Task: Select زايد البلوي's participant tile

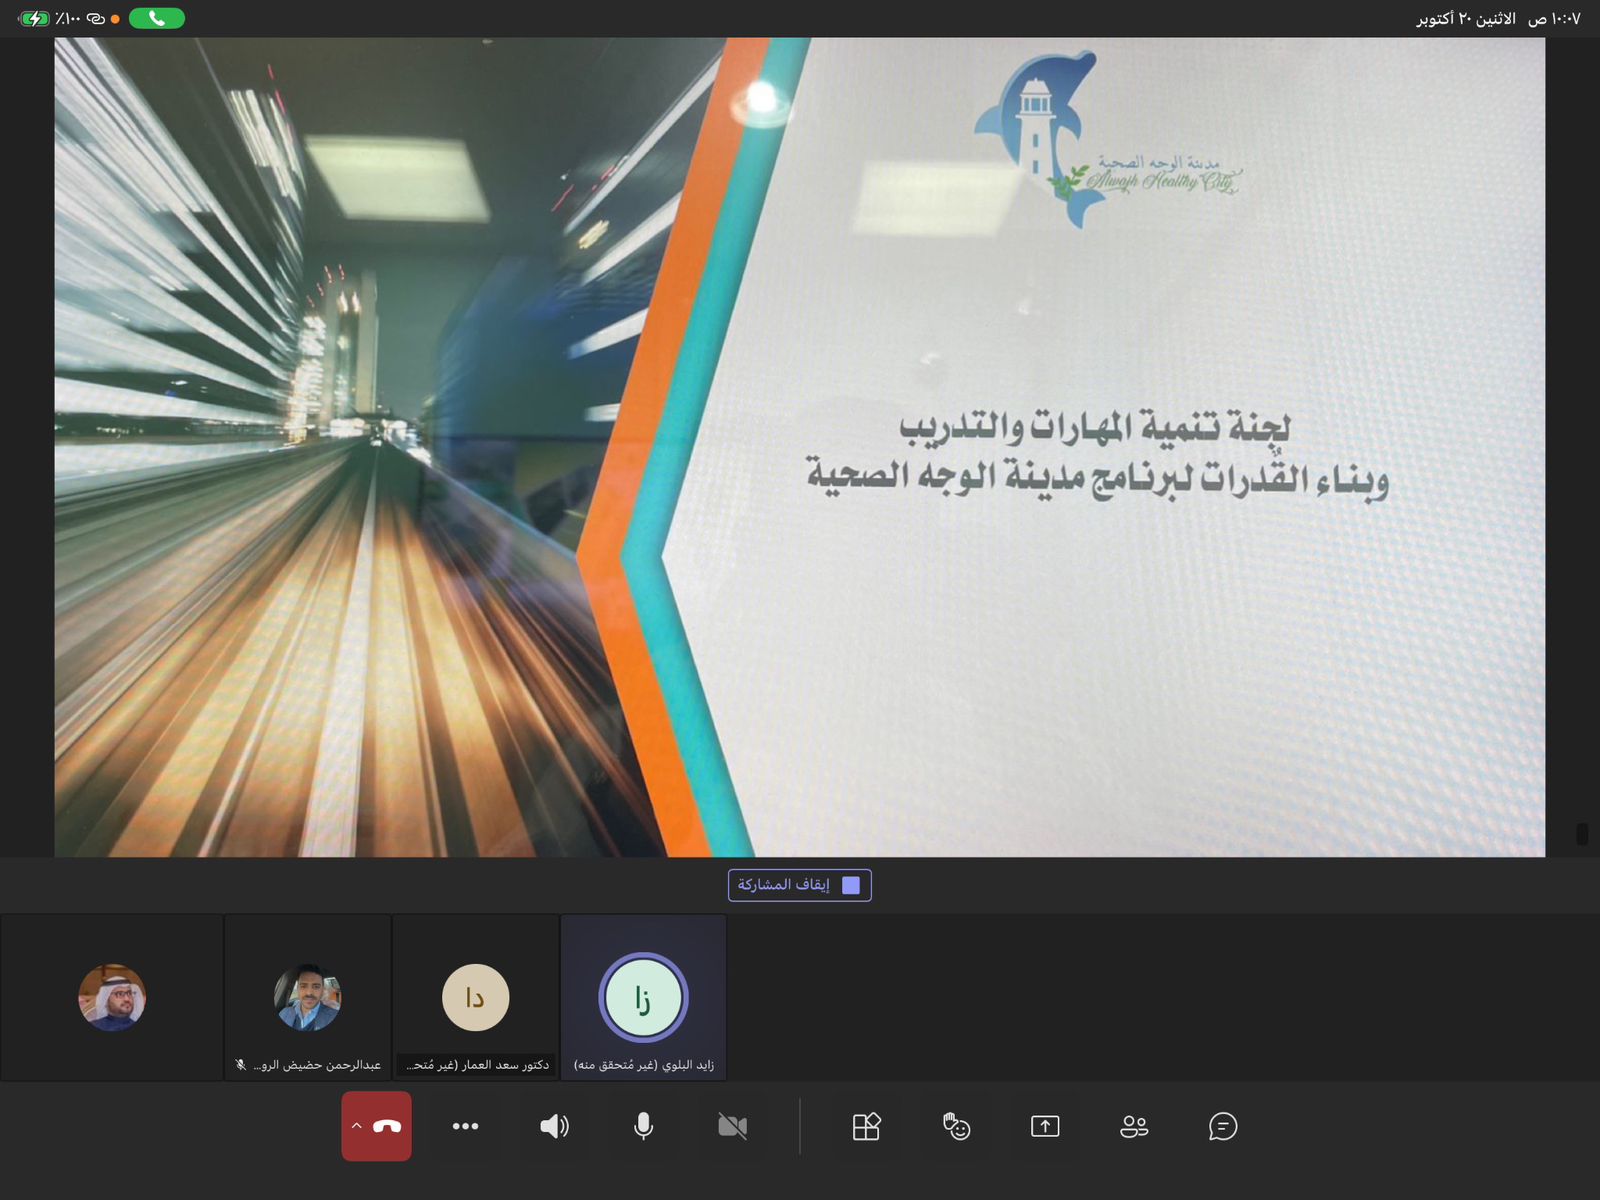Action: (x=643, y=997)
